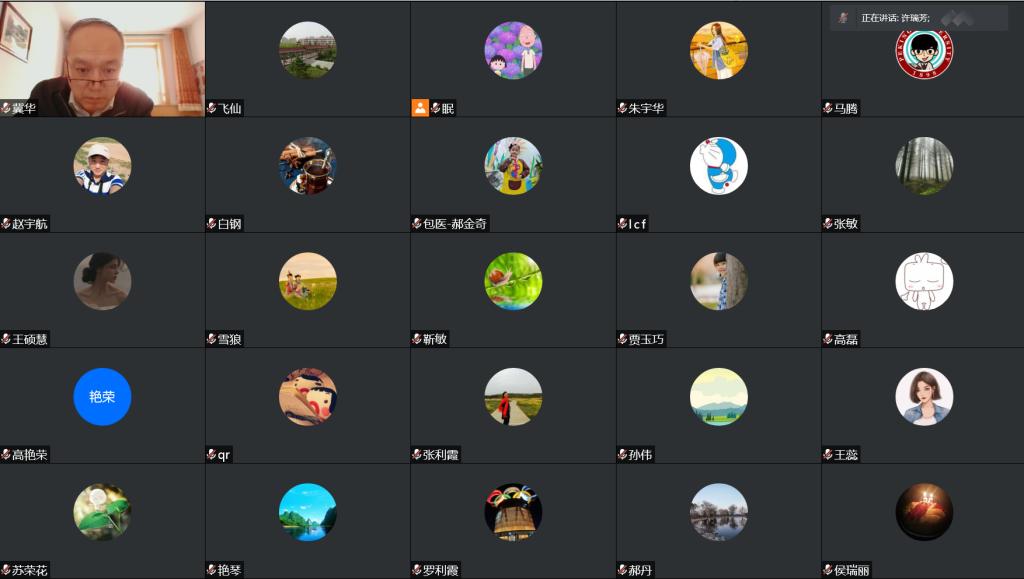Select the forest avatar of 张敏
Viewport: 1024px width, 579px height.
924,166
